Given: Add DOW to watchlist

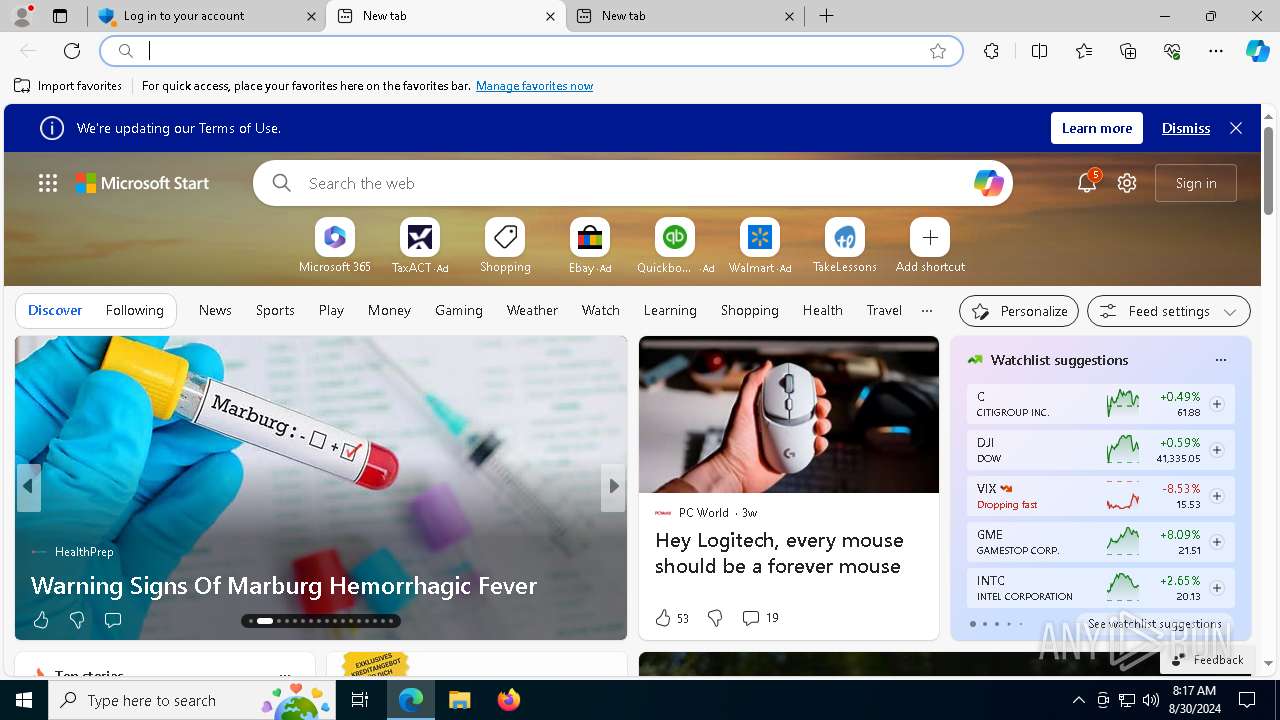Looking at the screenshot, I should [1217, 450].
